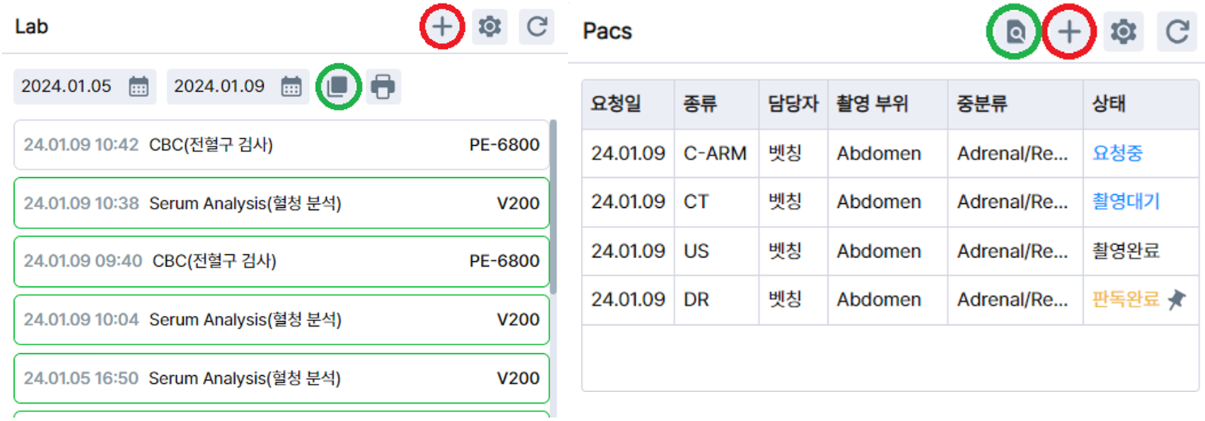1205x421 pixels.
Task: Click the pin icon on DR row
Action: tap(1176, 299)
